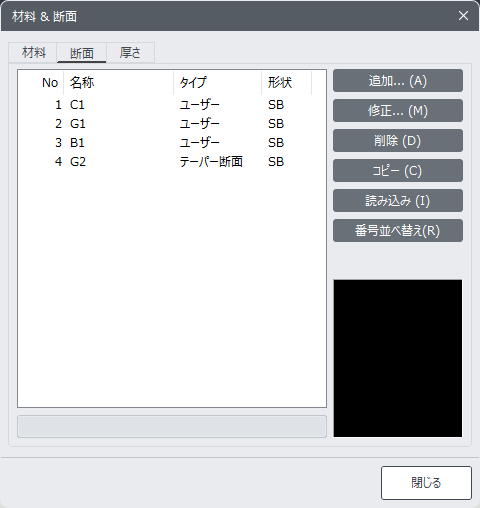
Task: Click the 閉じる button
Action: click(x=426, y=483)
